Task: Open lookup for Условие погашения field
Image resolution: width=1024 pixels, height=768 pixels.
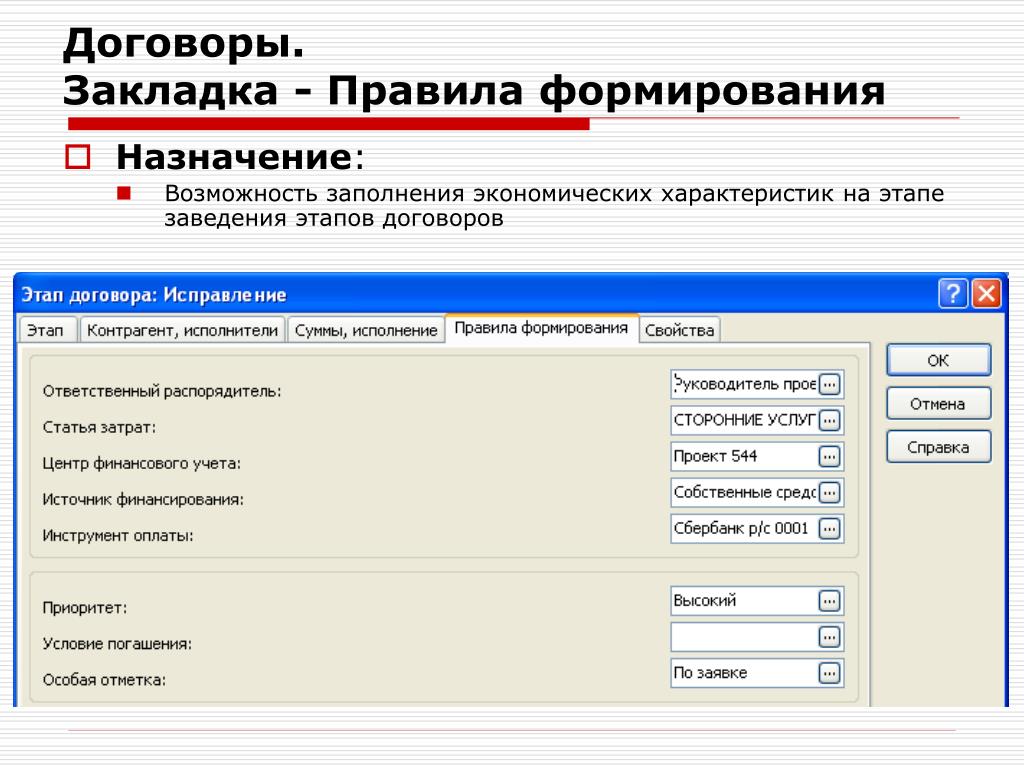Action: 829,637
